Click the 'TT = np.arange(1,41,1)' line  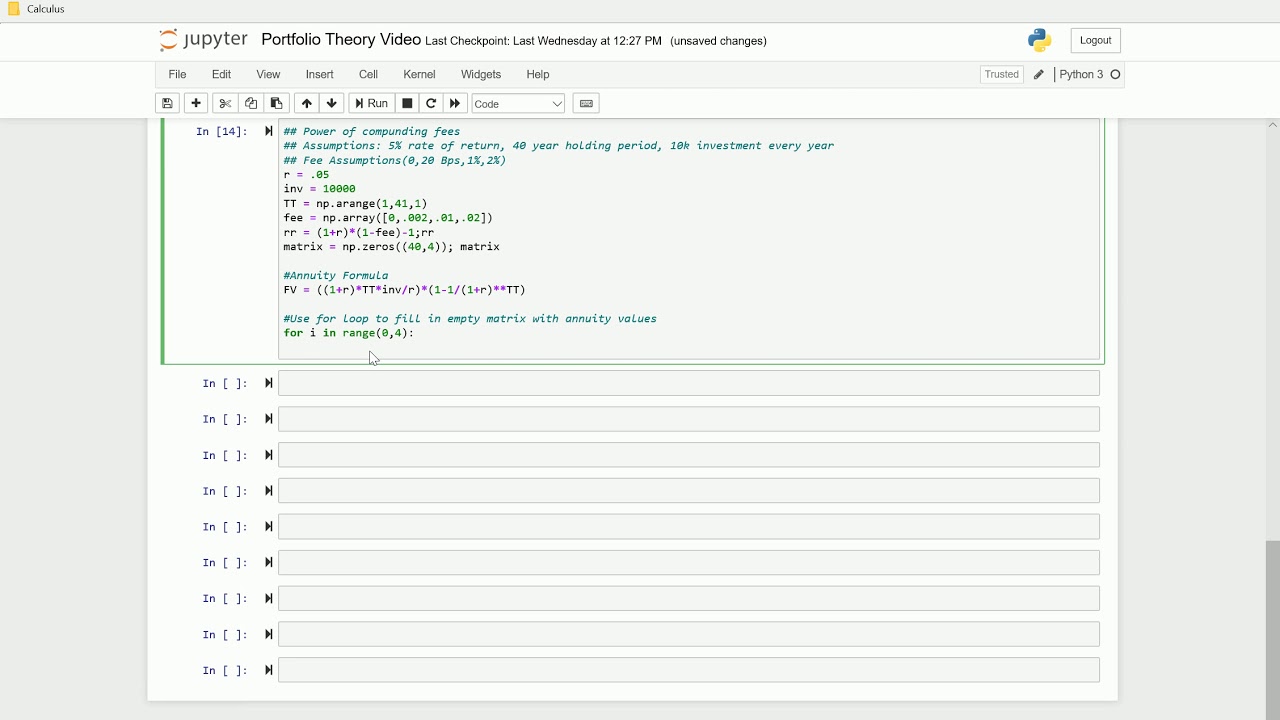pyautogui.click(x=355, y=203)
